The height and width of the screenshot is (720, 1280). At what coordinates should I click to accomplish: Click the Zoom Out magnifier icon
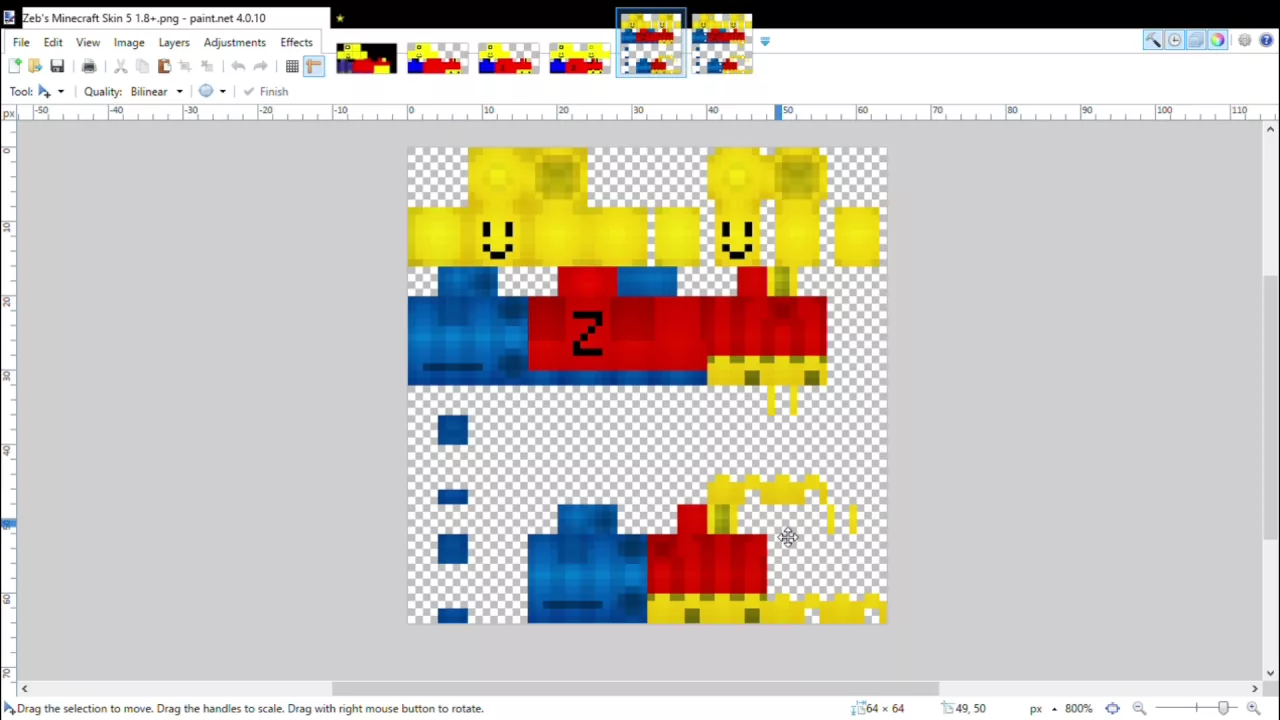coord(1139,708)
